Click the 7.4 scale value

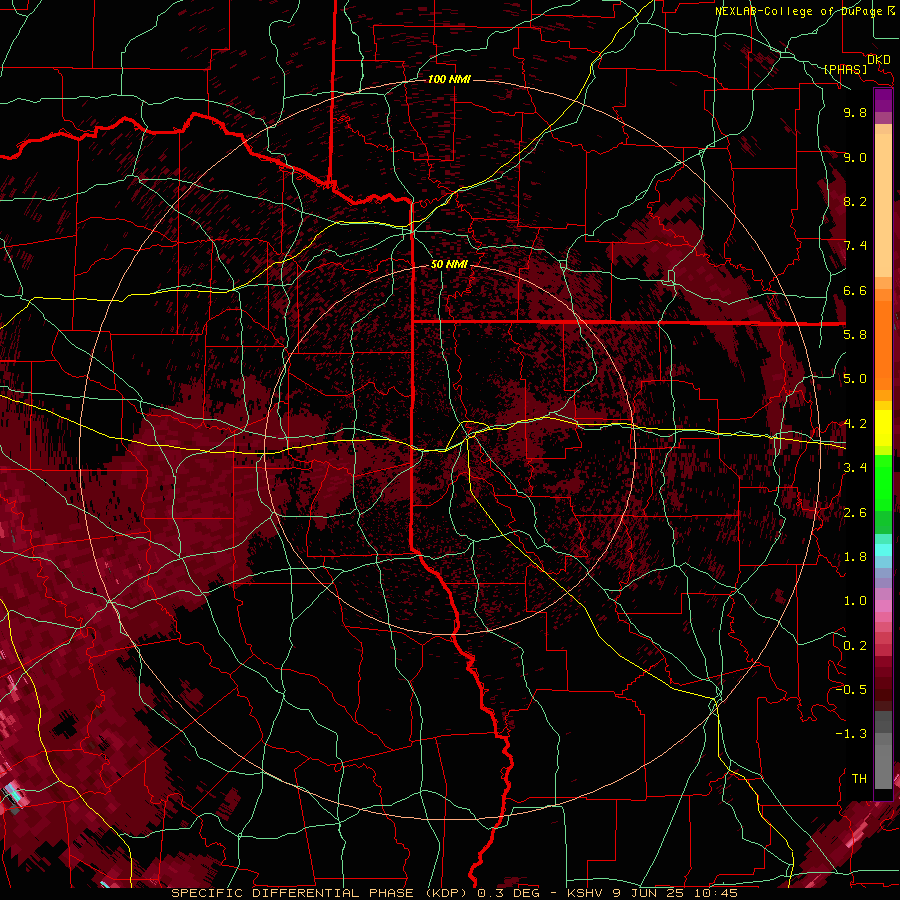point(855,246)
